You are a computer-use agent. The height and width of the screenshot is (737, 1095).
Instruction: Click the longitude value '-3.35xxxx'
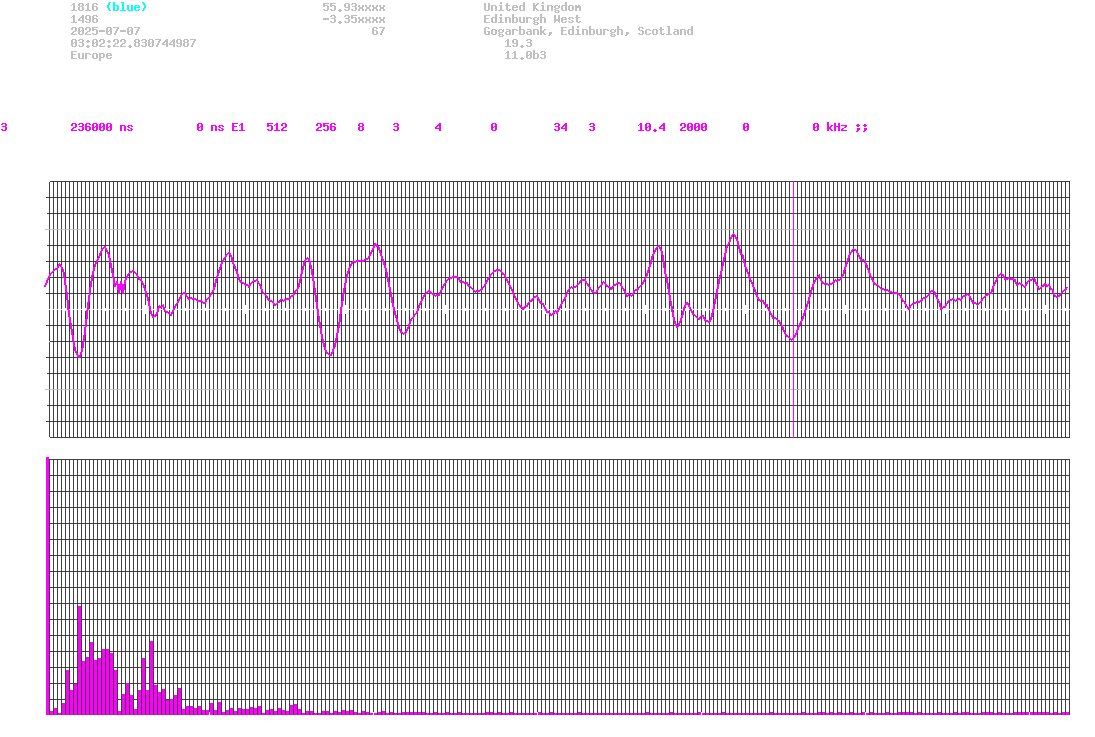pos(353,19)
